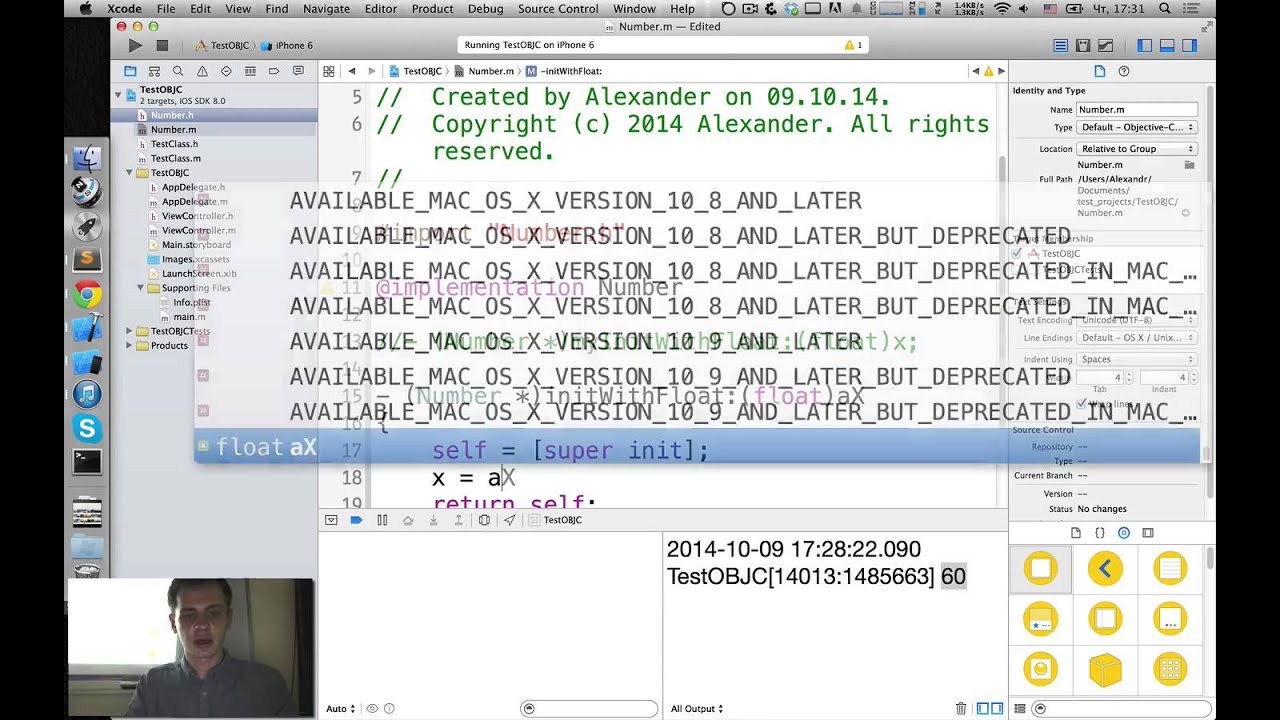
Task: Toggle breakpoints activation in the debug bar
Action: coord(356,520)
